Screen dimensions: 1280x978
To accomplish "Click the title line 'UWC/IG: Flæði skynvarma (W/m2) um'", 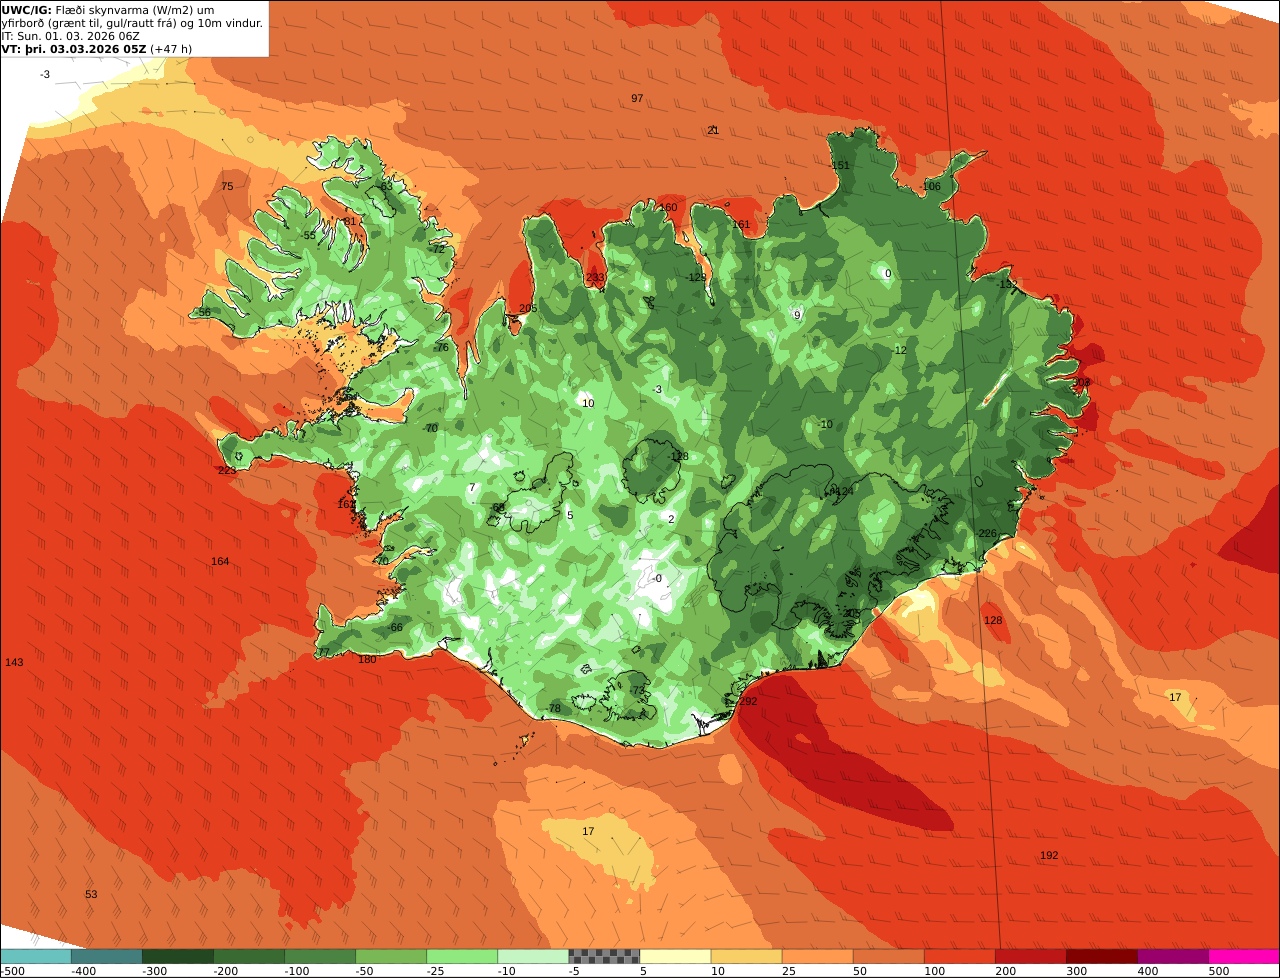I will click(108, 9).
